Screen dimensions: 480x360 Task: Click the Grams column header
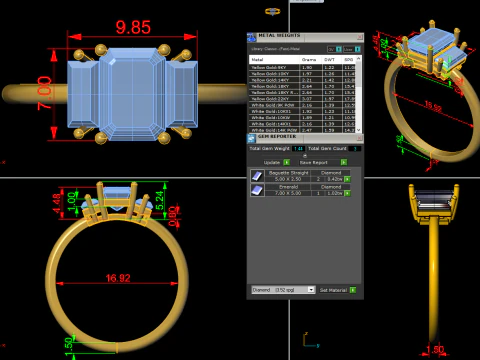click(x=310, y=60)
